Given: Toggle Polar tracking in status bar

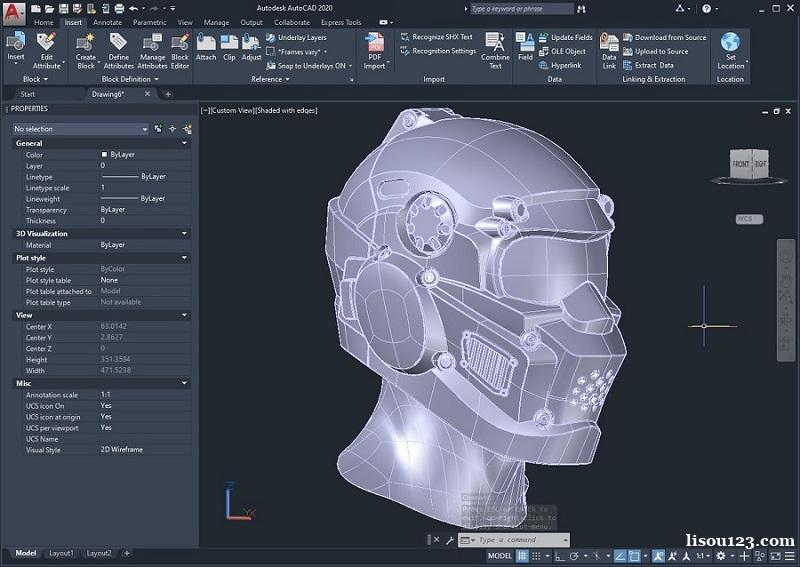Looking at the screenshot, I should (574, 556).
